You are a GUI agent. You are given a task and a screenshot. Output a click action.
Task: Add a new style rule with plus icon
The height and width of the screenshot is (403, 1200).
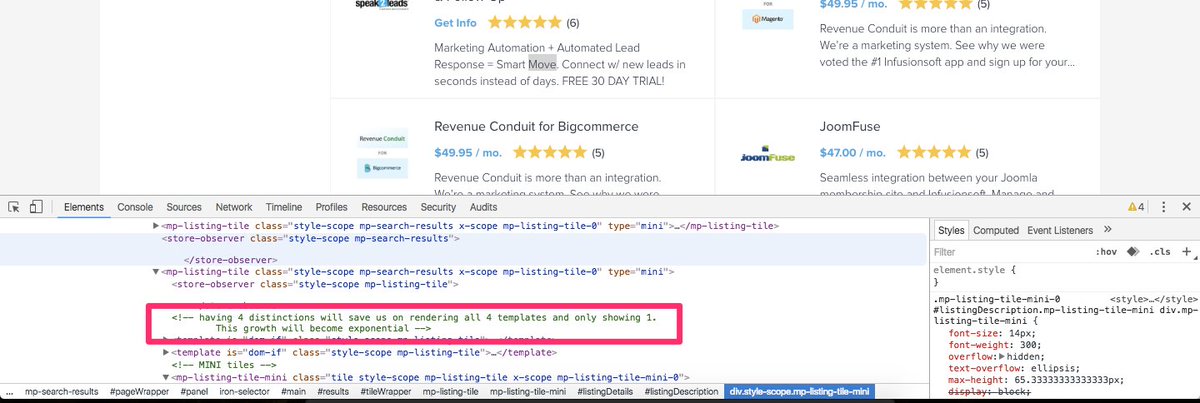tap(1186, 252)
